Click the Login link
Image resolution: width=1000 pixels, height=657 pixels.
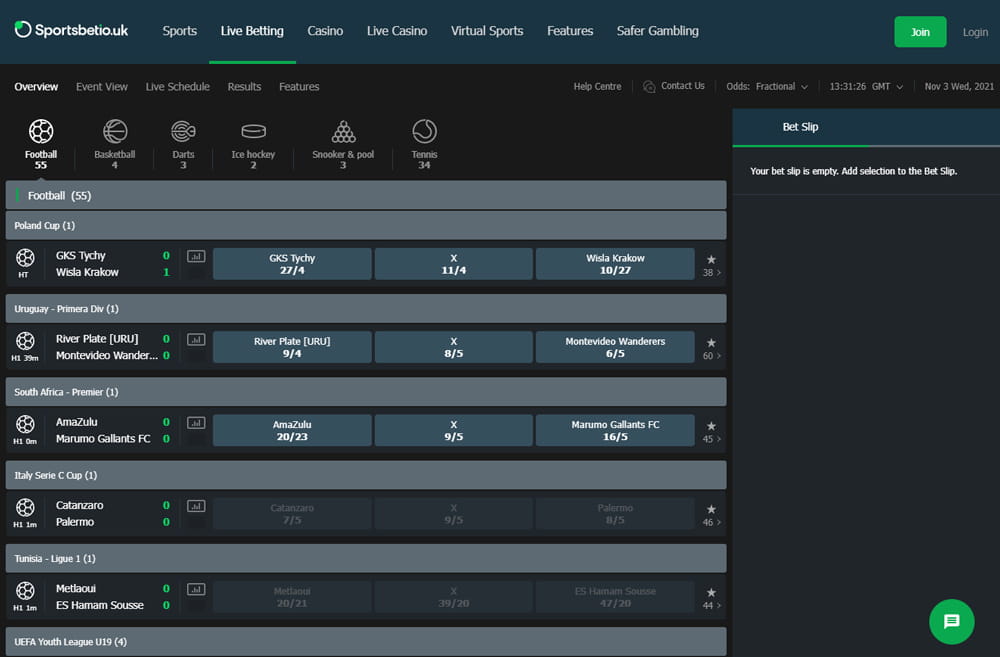(975, 32)
